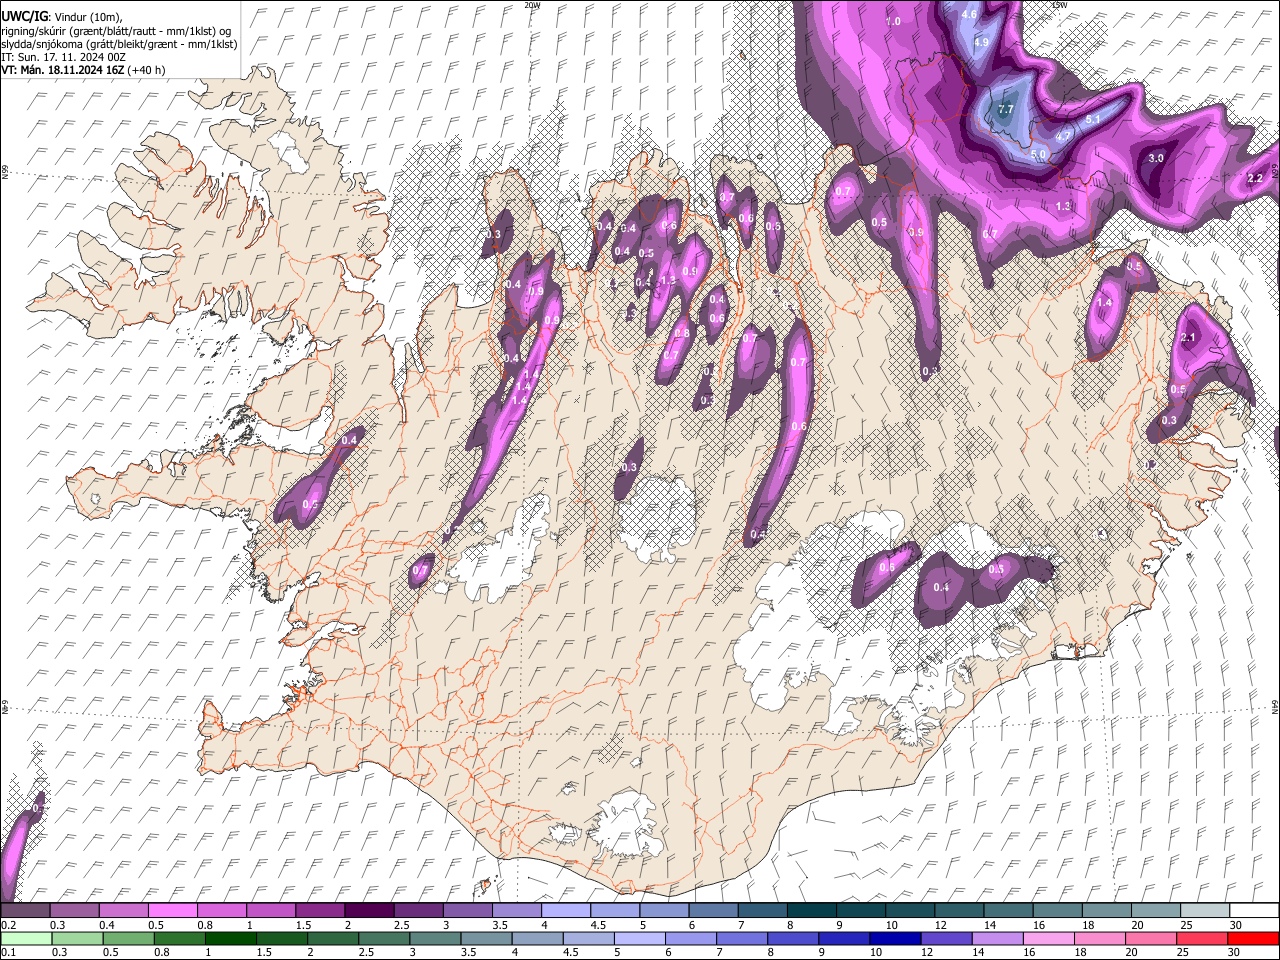Click the 7.7 precipitation value label
The width and height of the screenshot is (1280, 960).
tap(1006, 109)
